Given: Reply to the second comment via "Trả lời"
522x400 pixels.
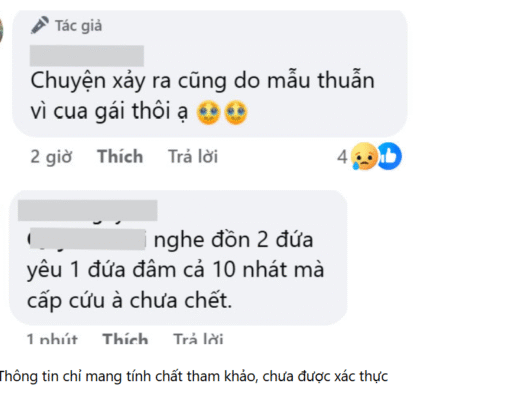Looking at the screenshot, I should 198,338.
